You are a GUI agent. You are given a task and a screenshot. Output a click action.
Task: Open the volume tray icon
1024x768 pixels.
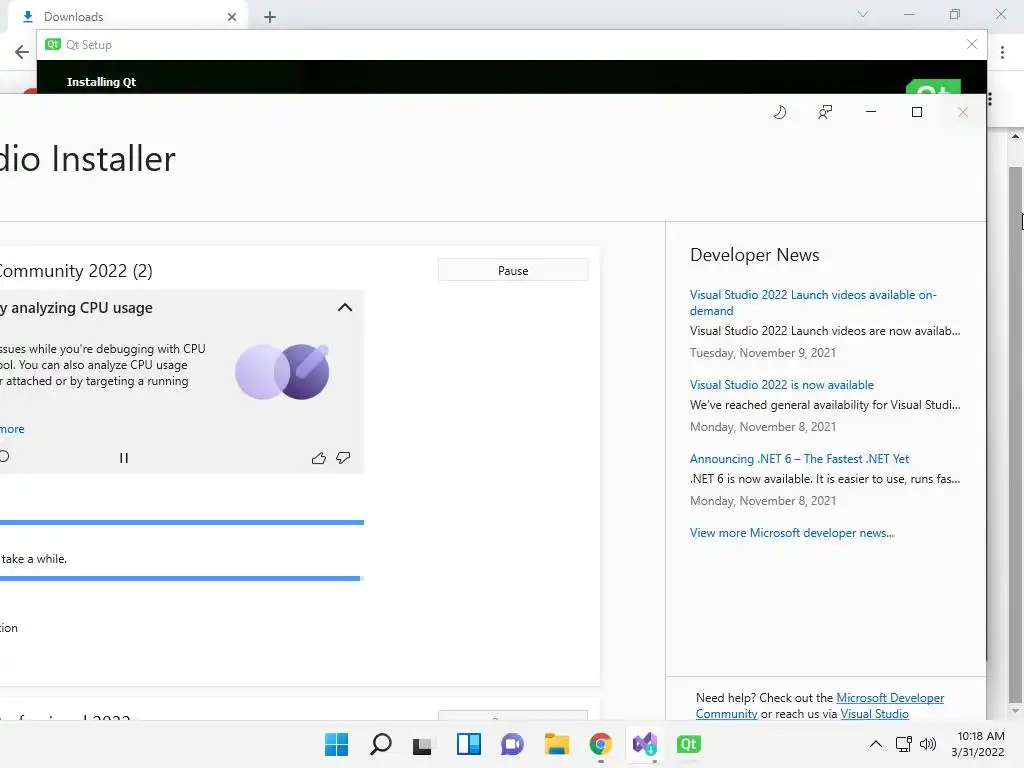click(x=927, y=744)
